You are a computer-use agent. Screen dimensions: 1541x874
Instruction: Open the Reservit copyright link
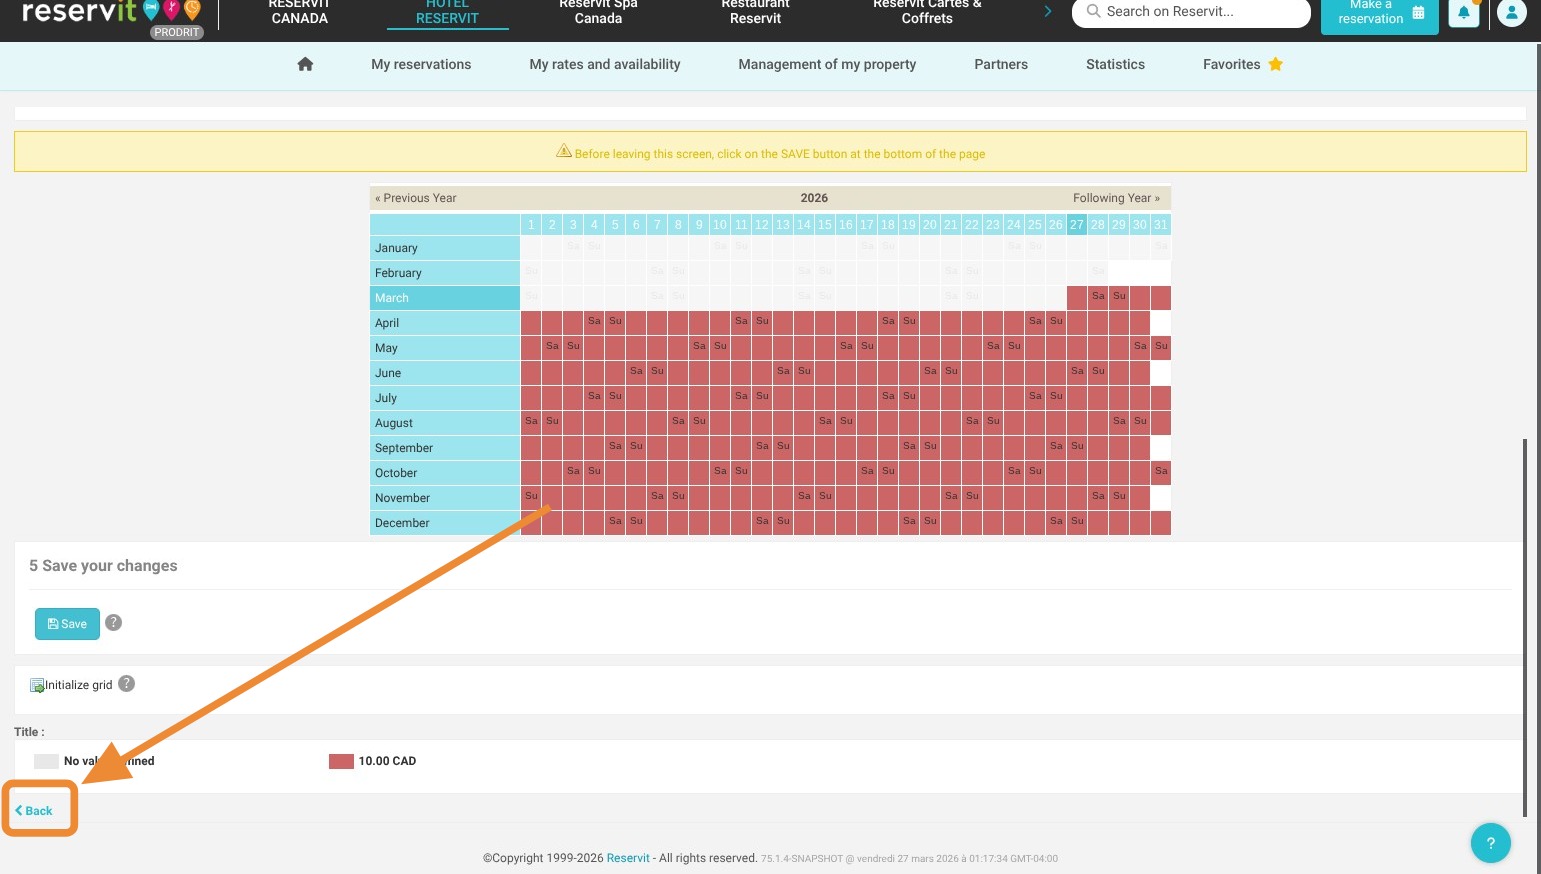pyautogui.click(x=628, y=858)
